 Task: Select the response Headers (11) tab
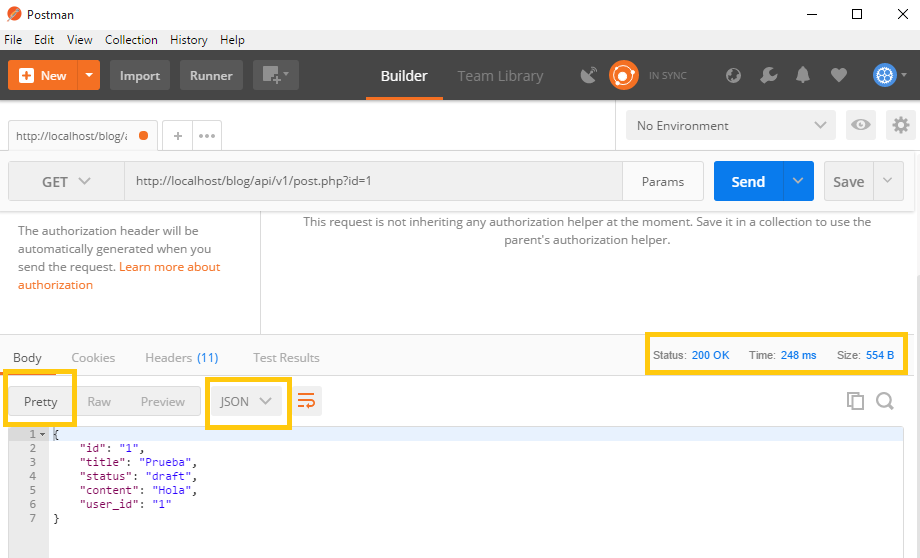tap(181, 357)
